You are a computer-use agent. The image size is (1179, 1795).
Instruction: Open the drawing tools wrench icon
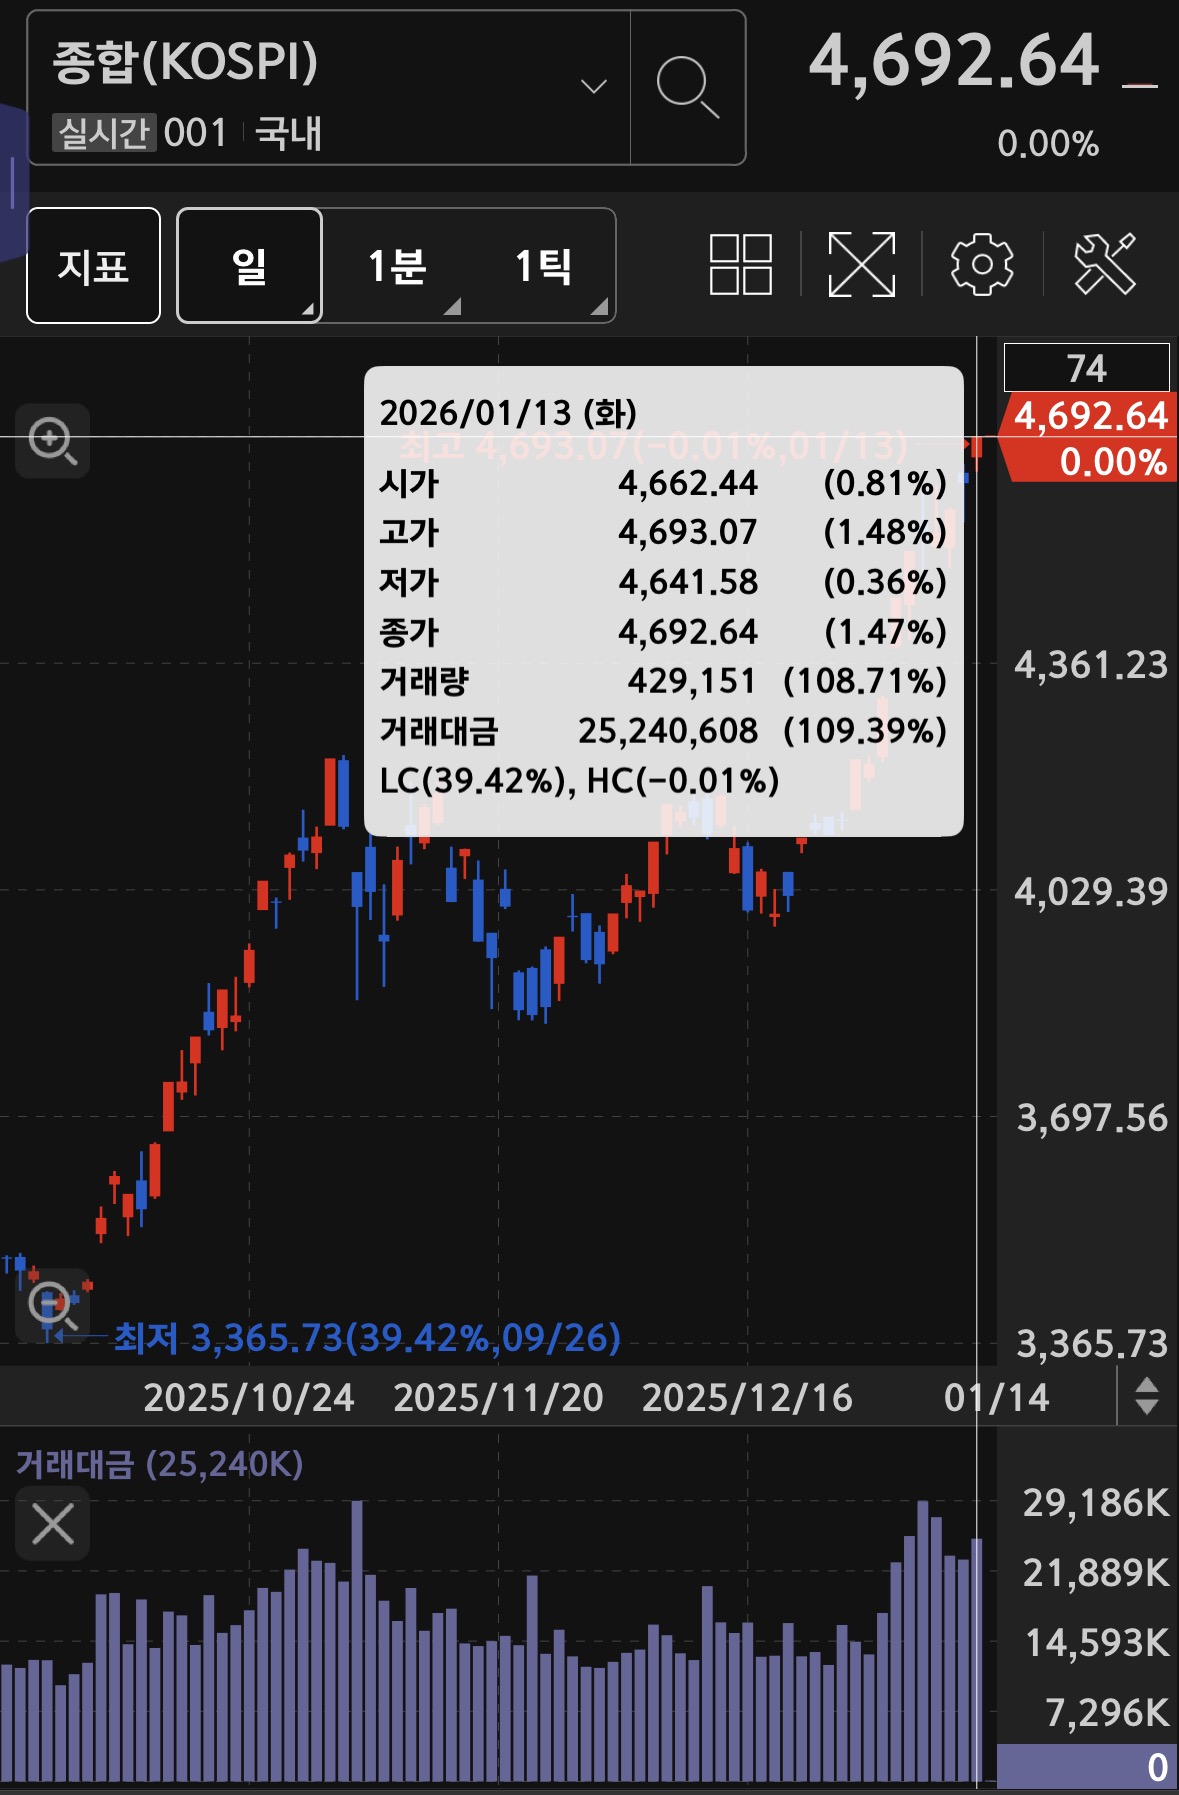(x=1105, y=265)
